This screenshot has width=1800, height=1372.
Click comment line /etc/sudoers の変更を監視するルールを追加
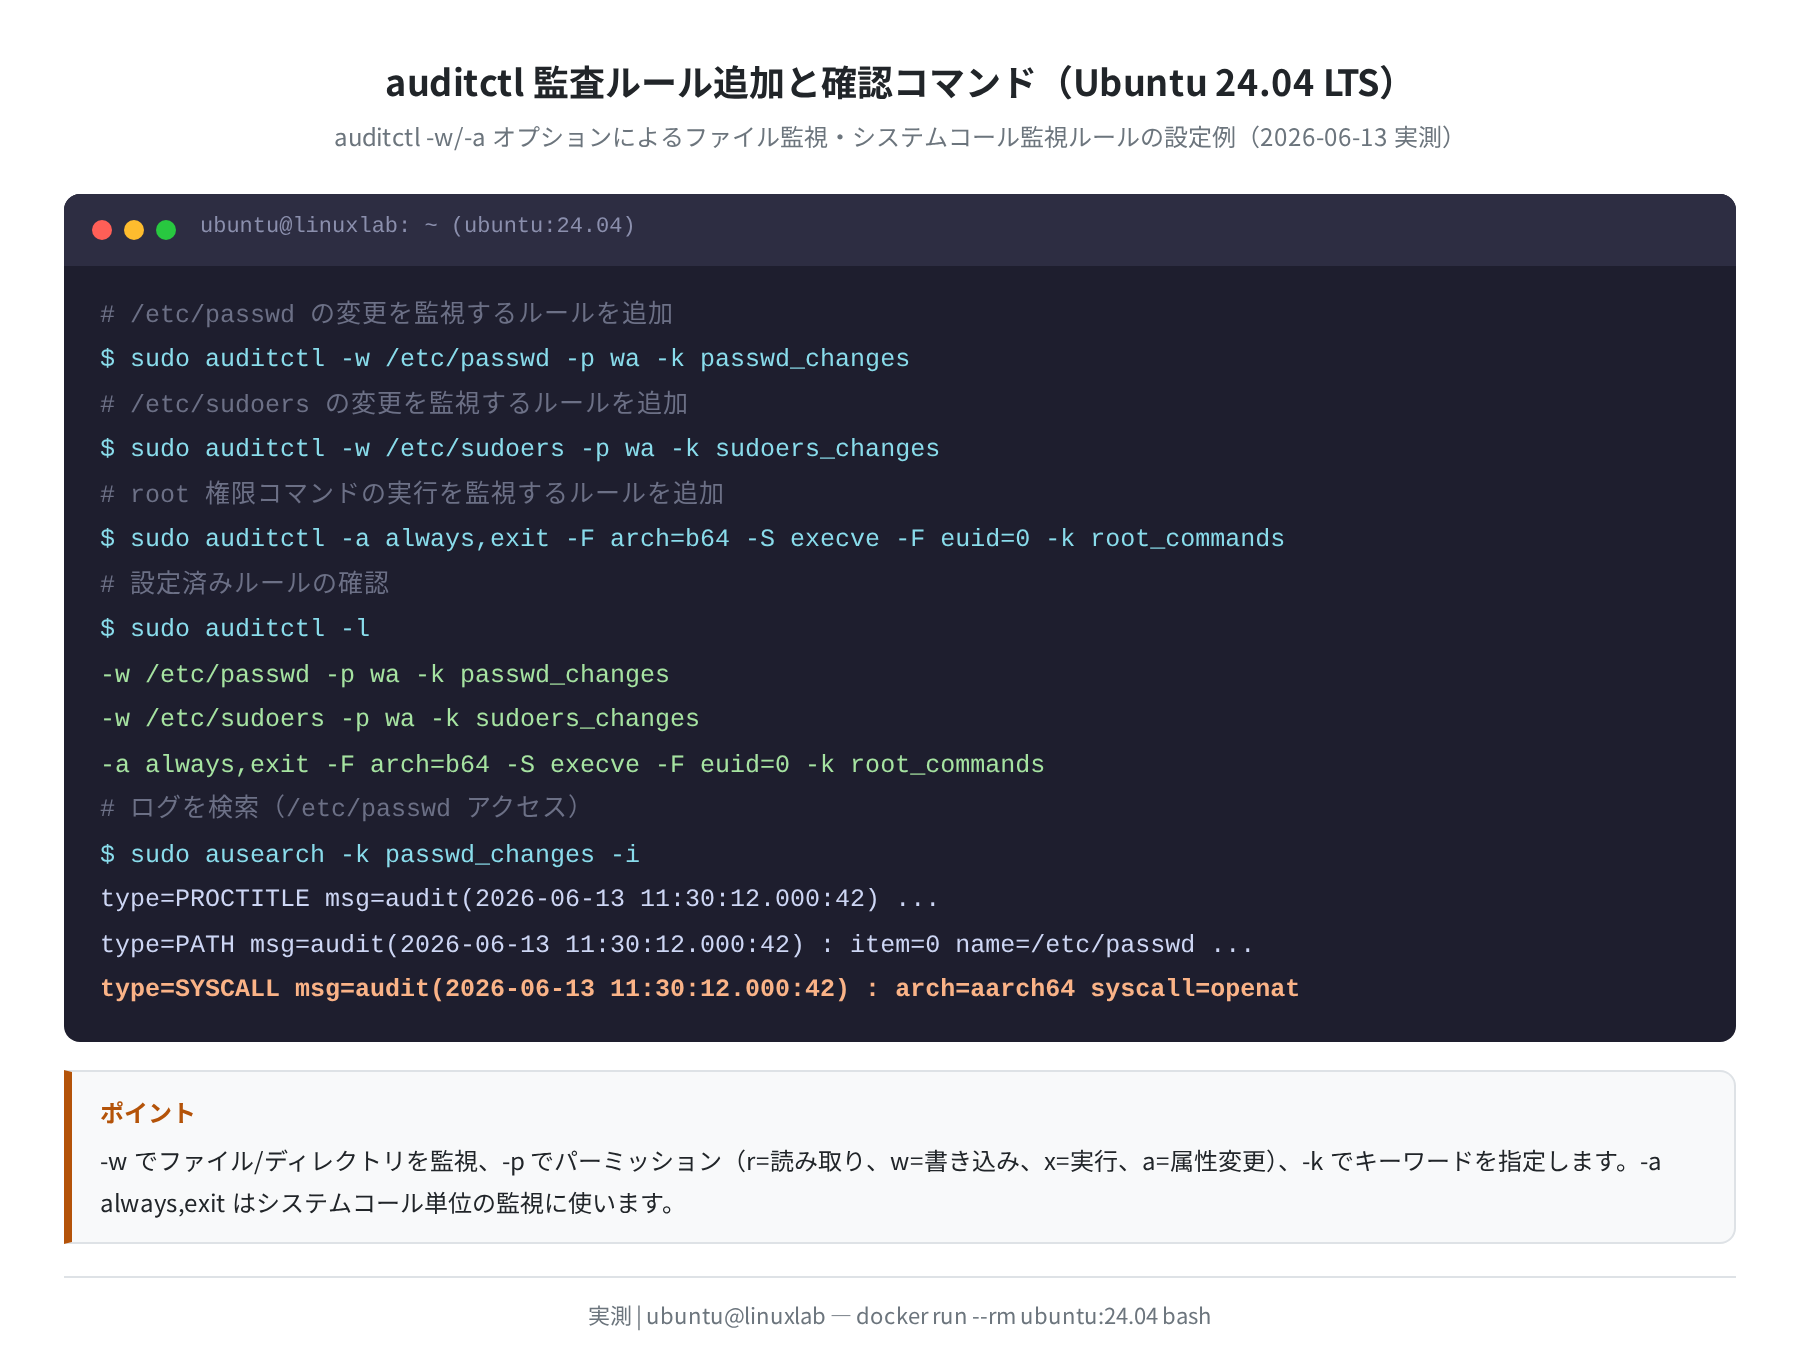(x=394, y=404)
